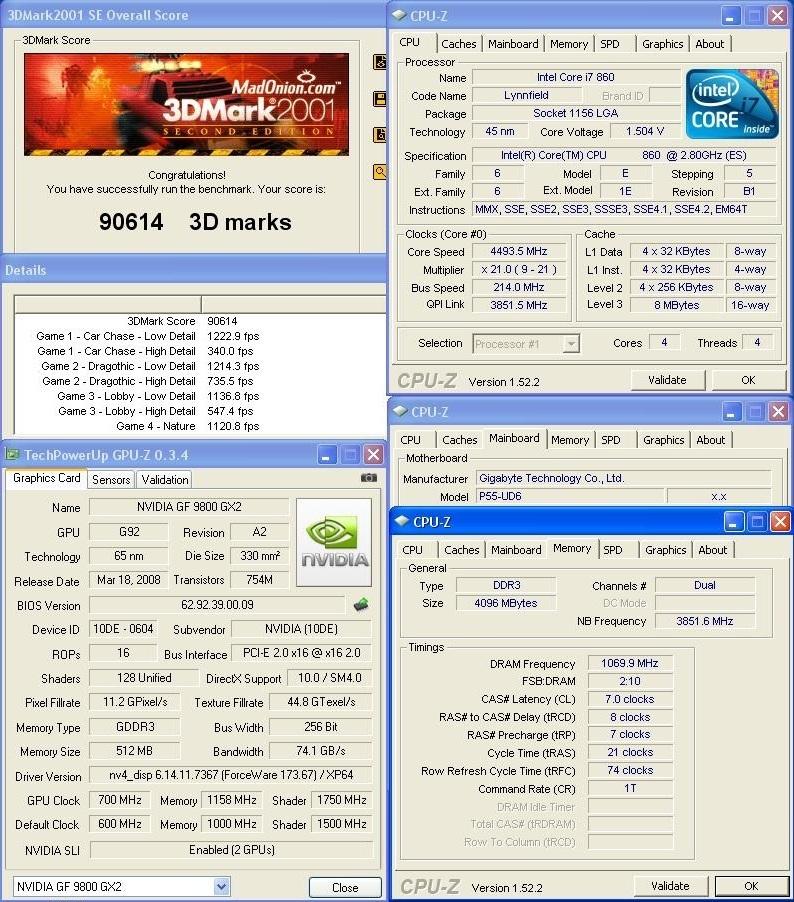Click the NVIDIA SLI 'Enabled (2 GPUs)' field
This screenshot has height=902, width=794.
(231, 850)
